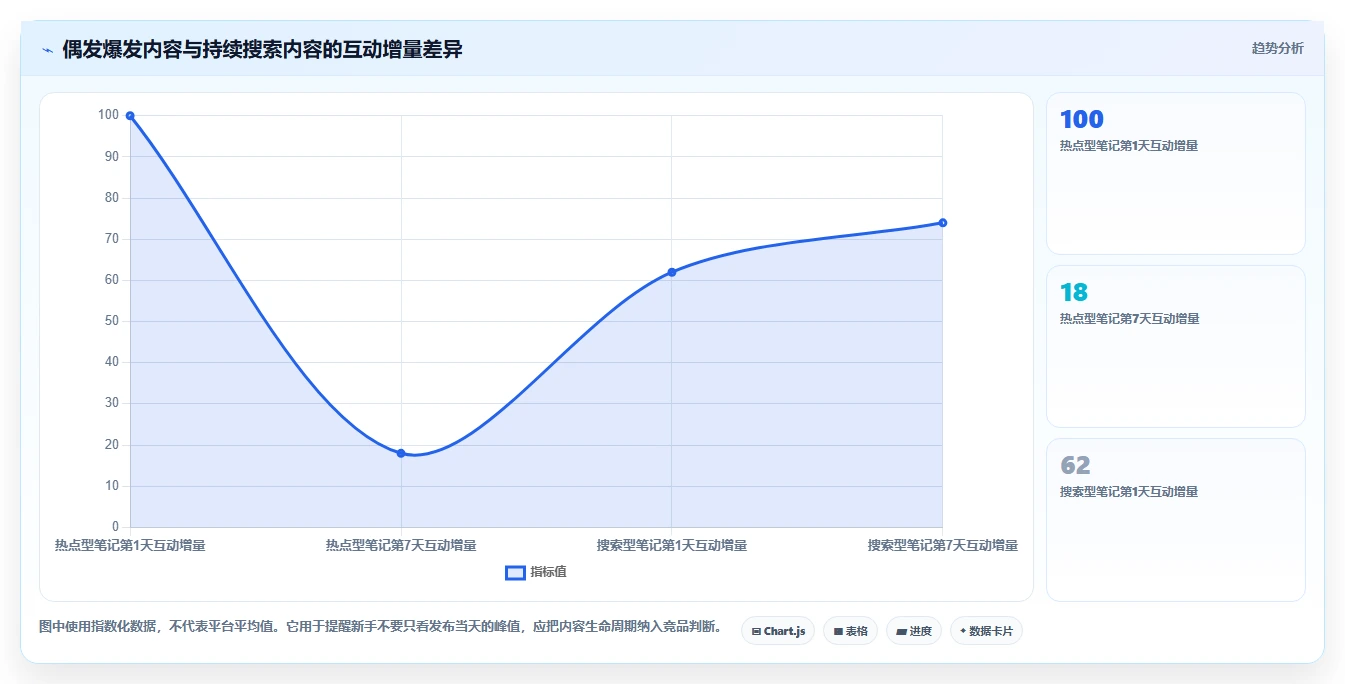Click y-axis tick label 70
This screenshot has width=1345, height=684.
[x=112, y=239]
